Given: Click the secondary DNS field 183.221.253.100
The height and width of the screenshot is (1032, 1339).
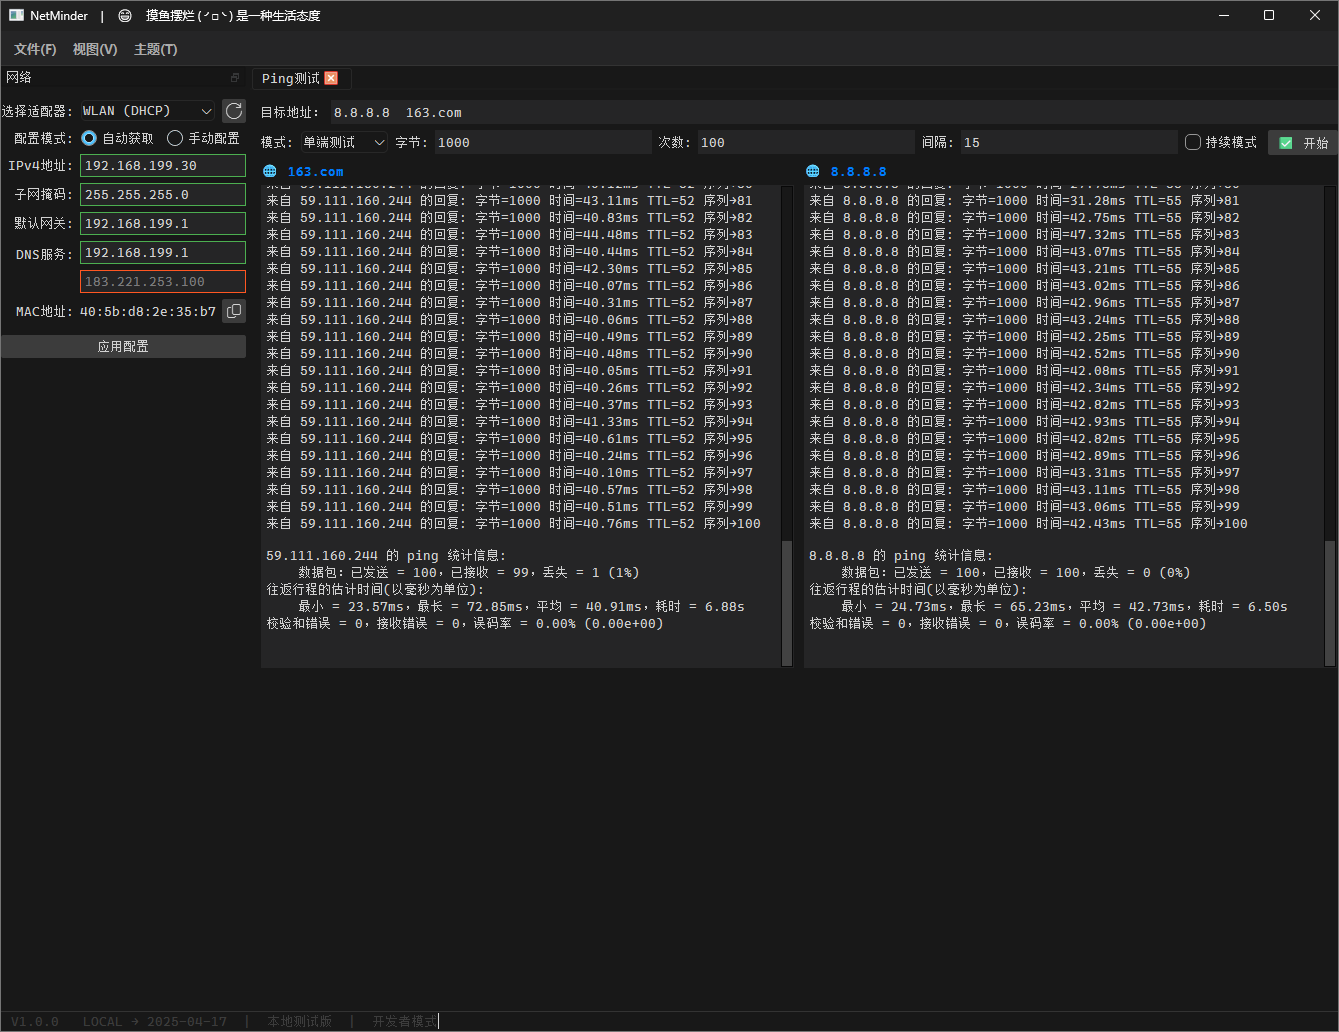Looking at the screenshot, I should [163, 282].
